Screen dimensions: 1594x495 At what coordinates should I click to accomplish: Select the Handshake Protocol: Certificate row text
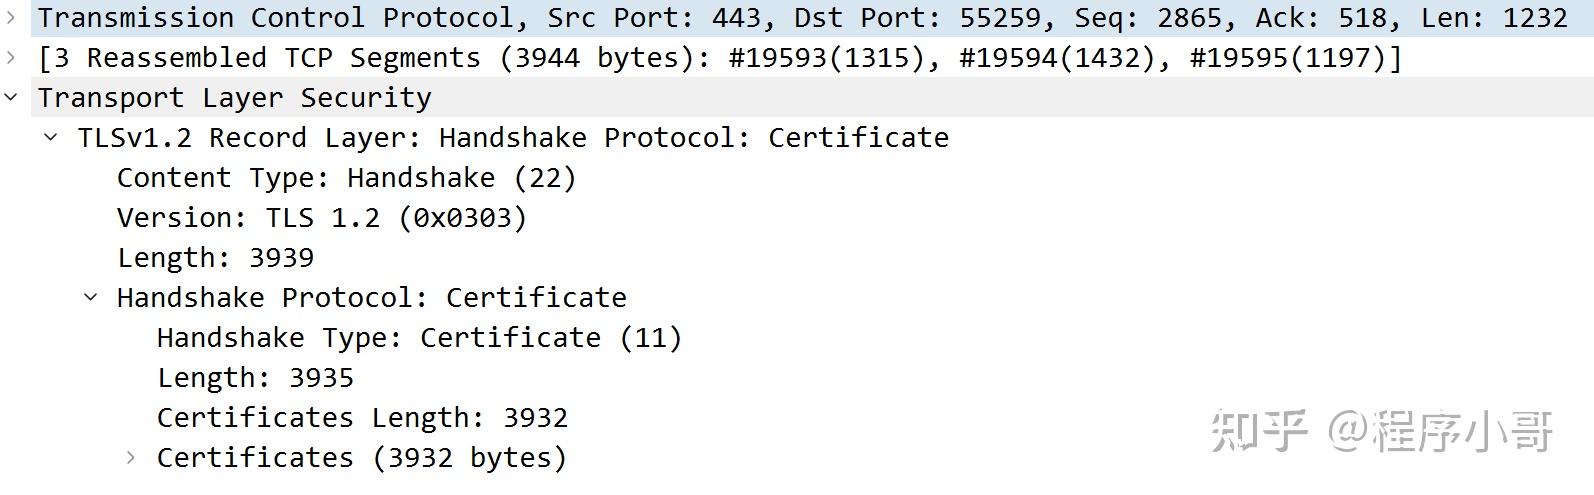[371, 297]
